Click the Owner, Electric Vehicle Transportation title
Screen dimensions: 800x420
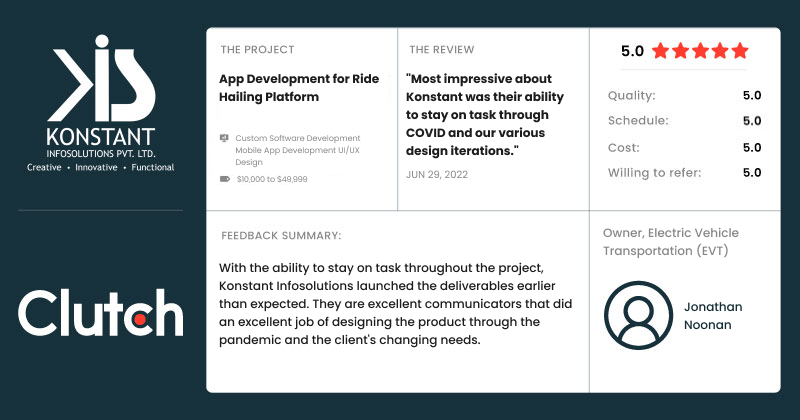pos(670,242)
